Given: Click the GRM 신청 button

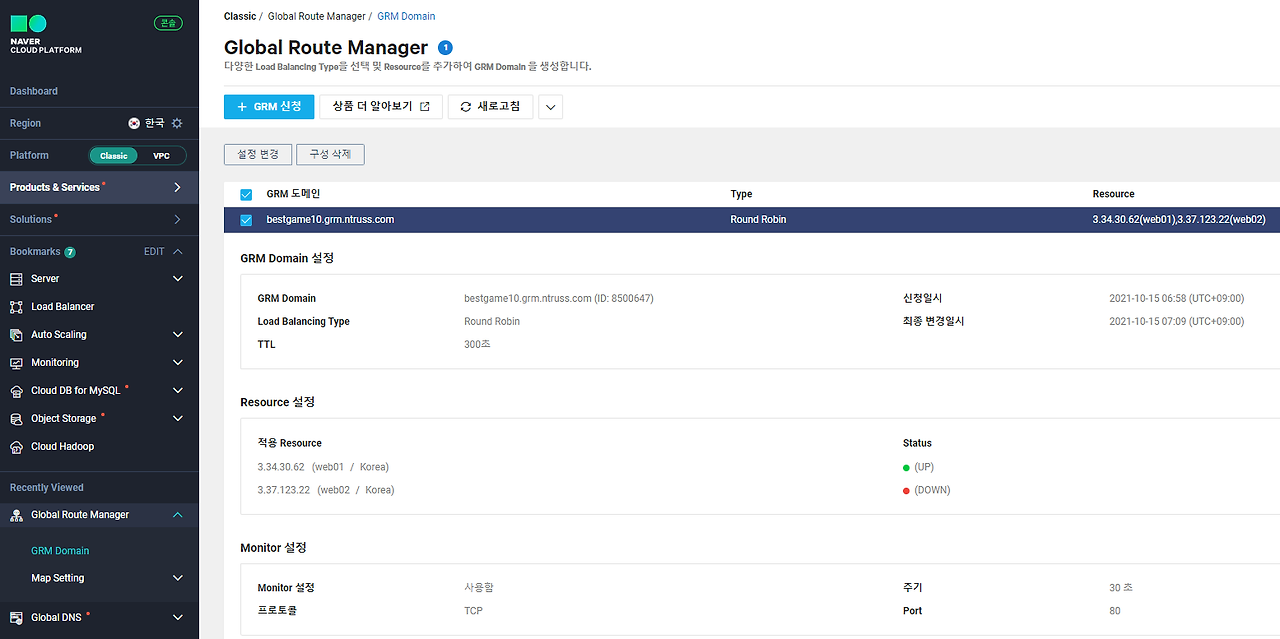Looking at the screenshot, I should point(269,107).
